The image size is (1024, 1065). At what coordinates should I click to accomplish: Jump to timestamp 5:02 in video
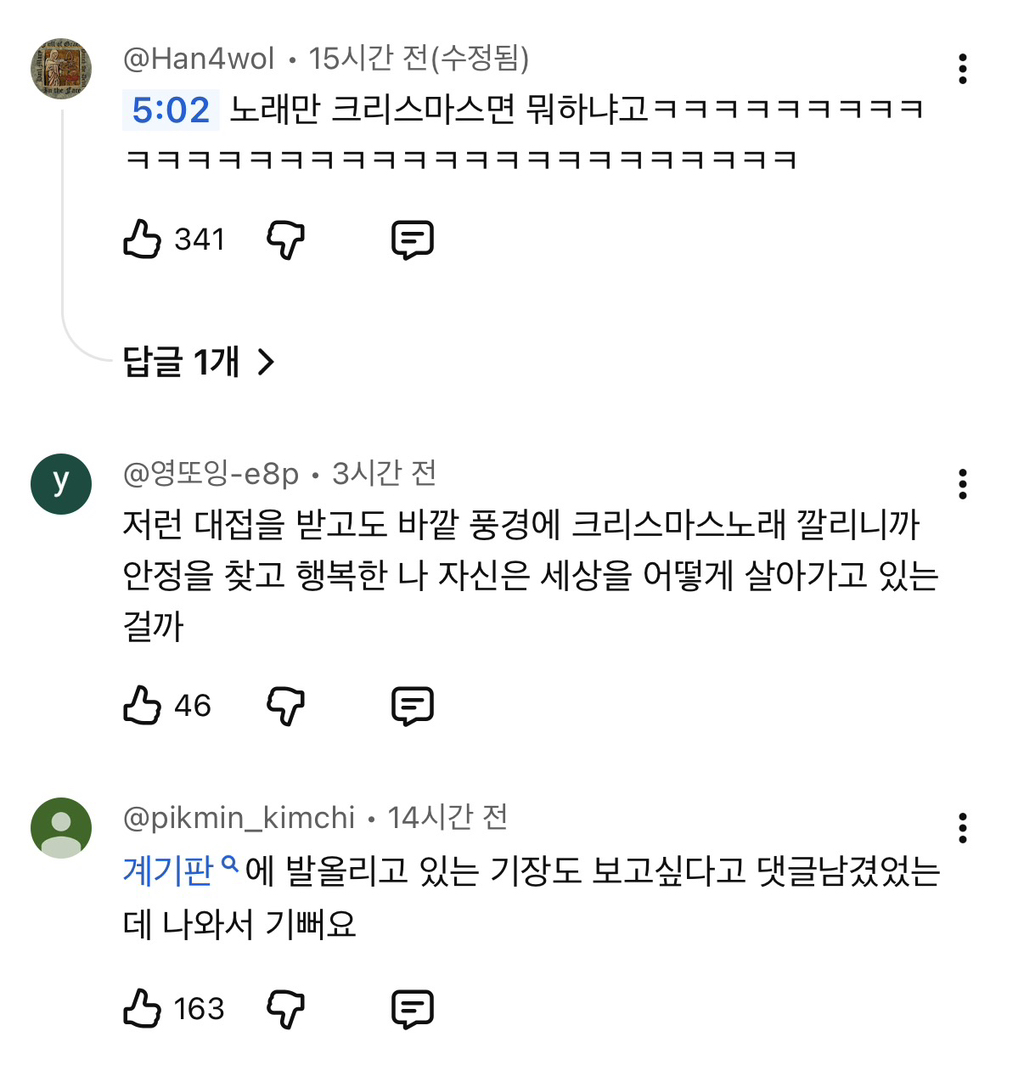(x=169, y=109)
